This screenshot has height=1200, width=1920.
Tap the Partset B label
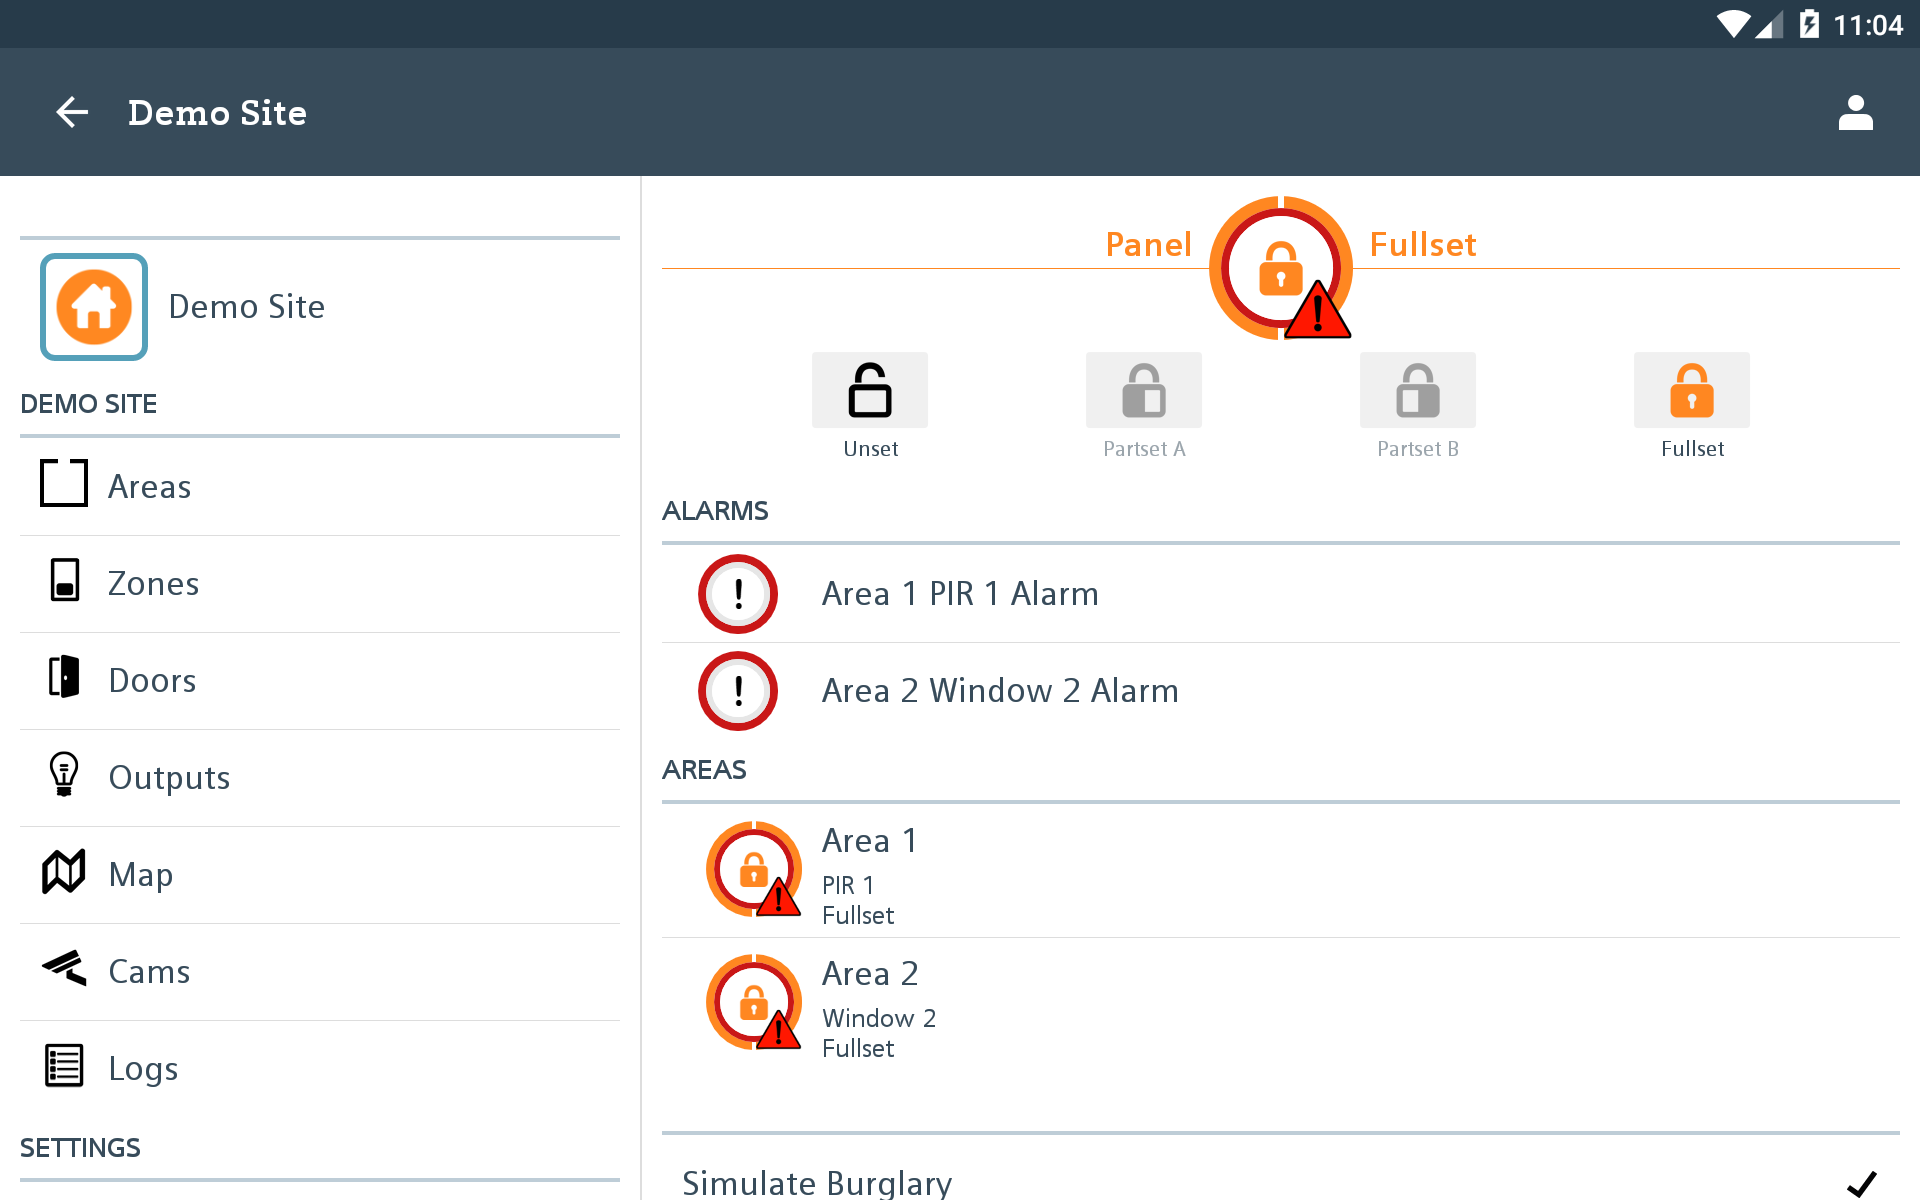pyautogui.click(x=1418, y=449)
